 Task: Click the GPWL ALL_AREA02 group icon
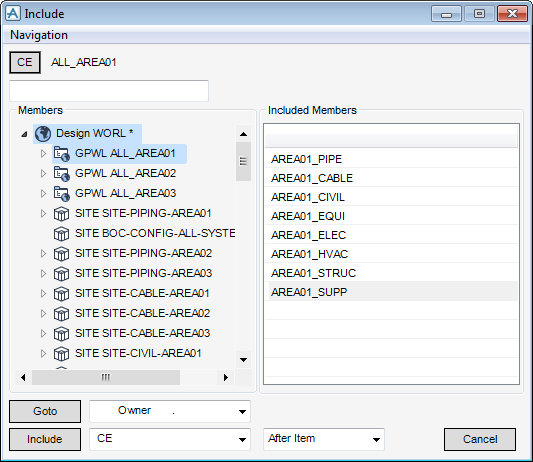tap(62, 174)
